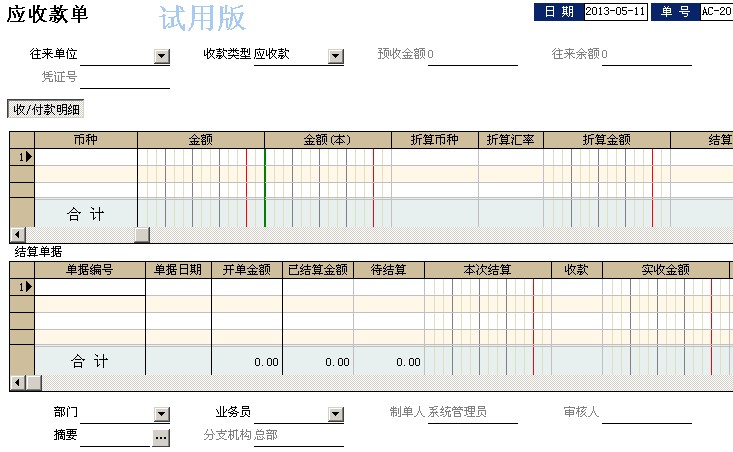733x452 pixels.
Task: Click the scrollbar thumb of 结算单据 grid
Action: pos(34,383)
